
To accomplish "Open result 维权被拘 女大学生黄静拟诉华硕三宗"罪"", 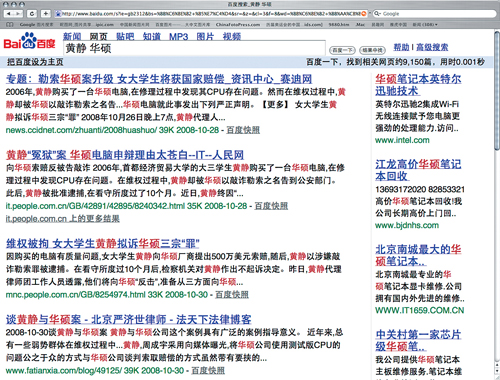I will [x=103, y=244].
